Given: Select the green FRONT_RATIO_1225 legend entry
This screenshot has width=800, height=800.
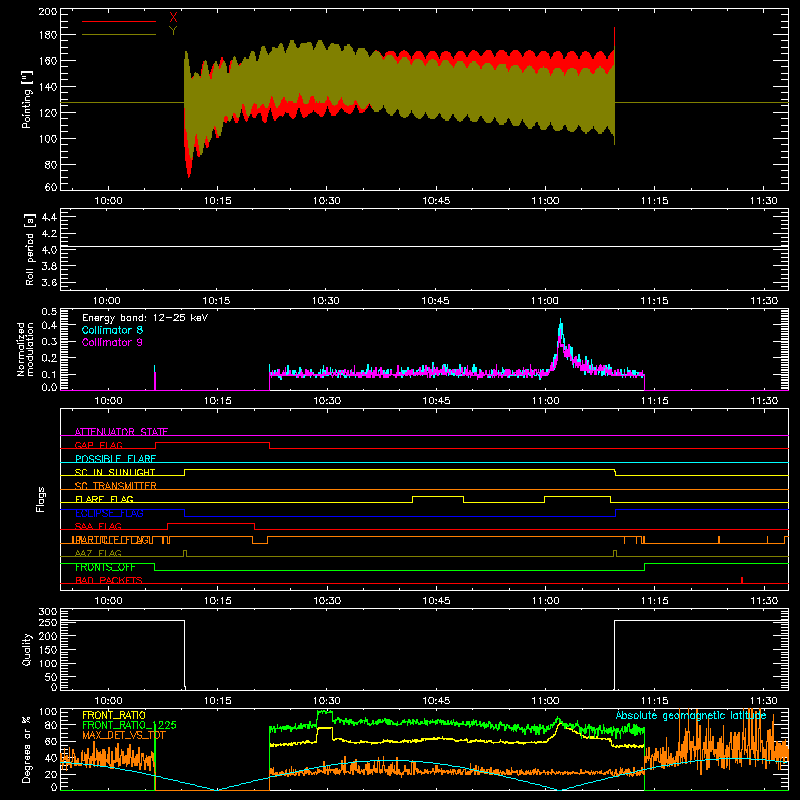Looking at the screenshot, I should pyautogui.click(x=129, y=725).
